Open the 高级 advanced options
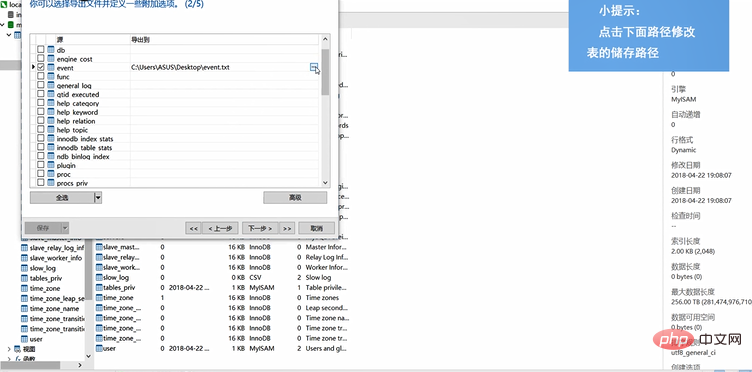Screen dimensions: 752x372 [295, 198]
